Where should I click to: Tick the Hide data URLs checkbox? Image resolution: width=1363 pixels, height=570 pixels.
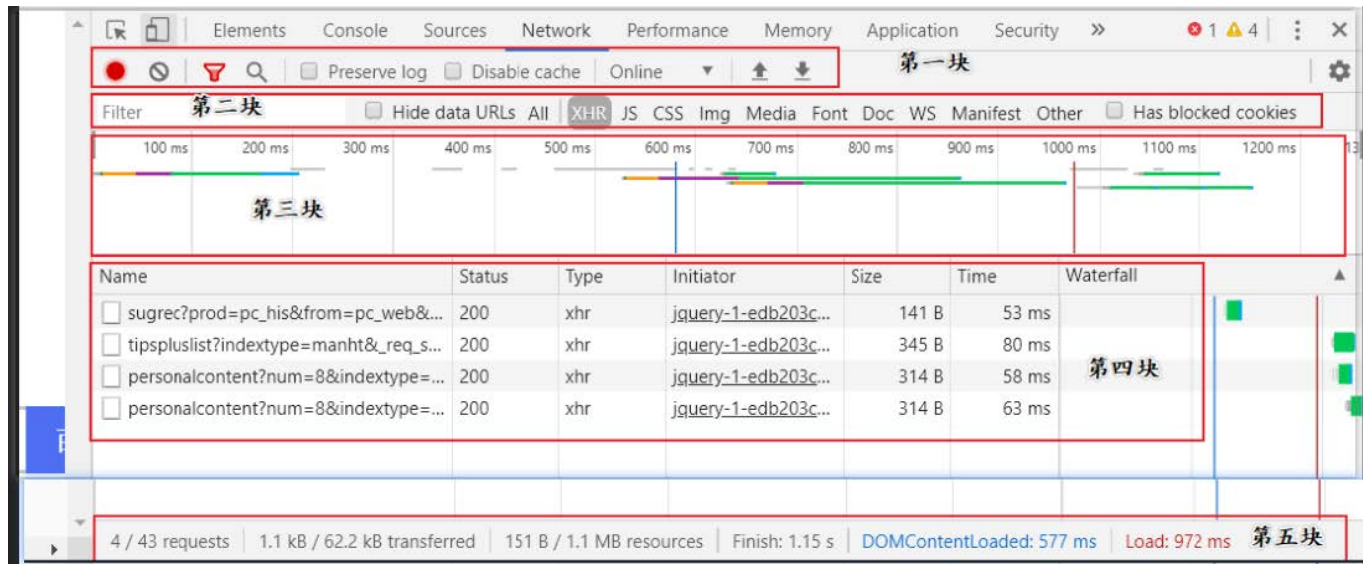(x=374, y=112)
